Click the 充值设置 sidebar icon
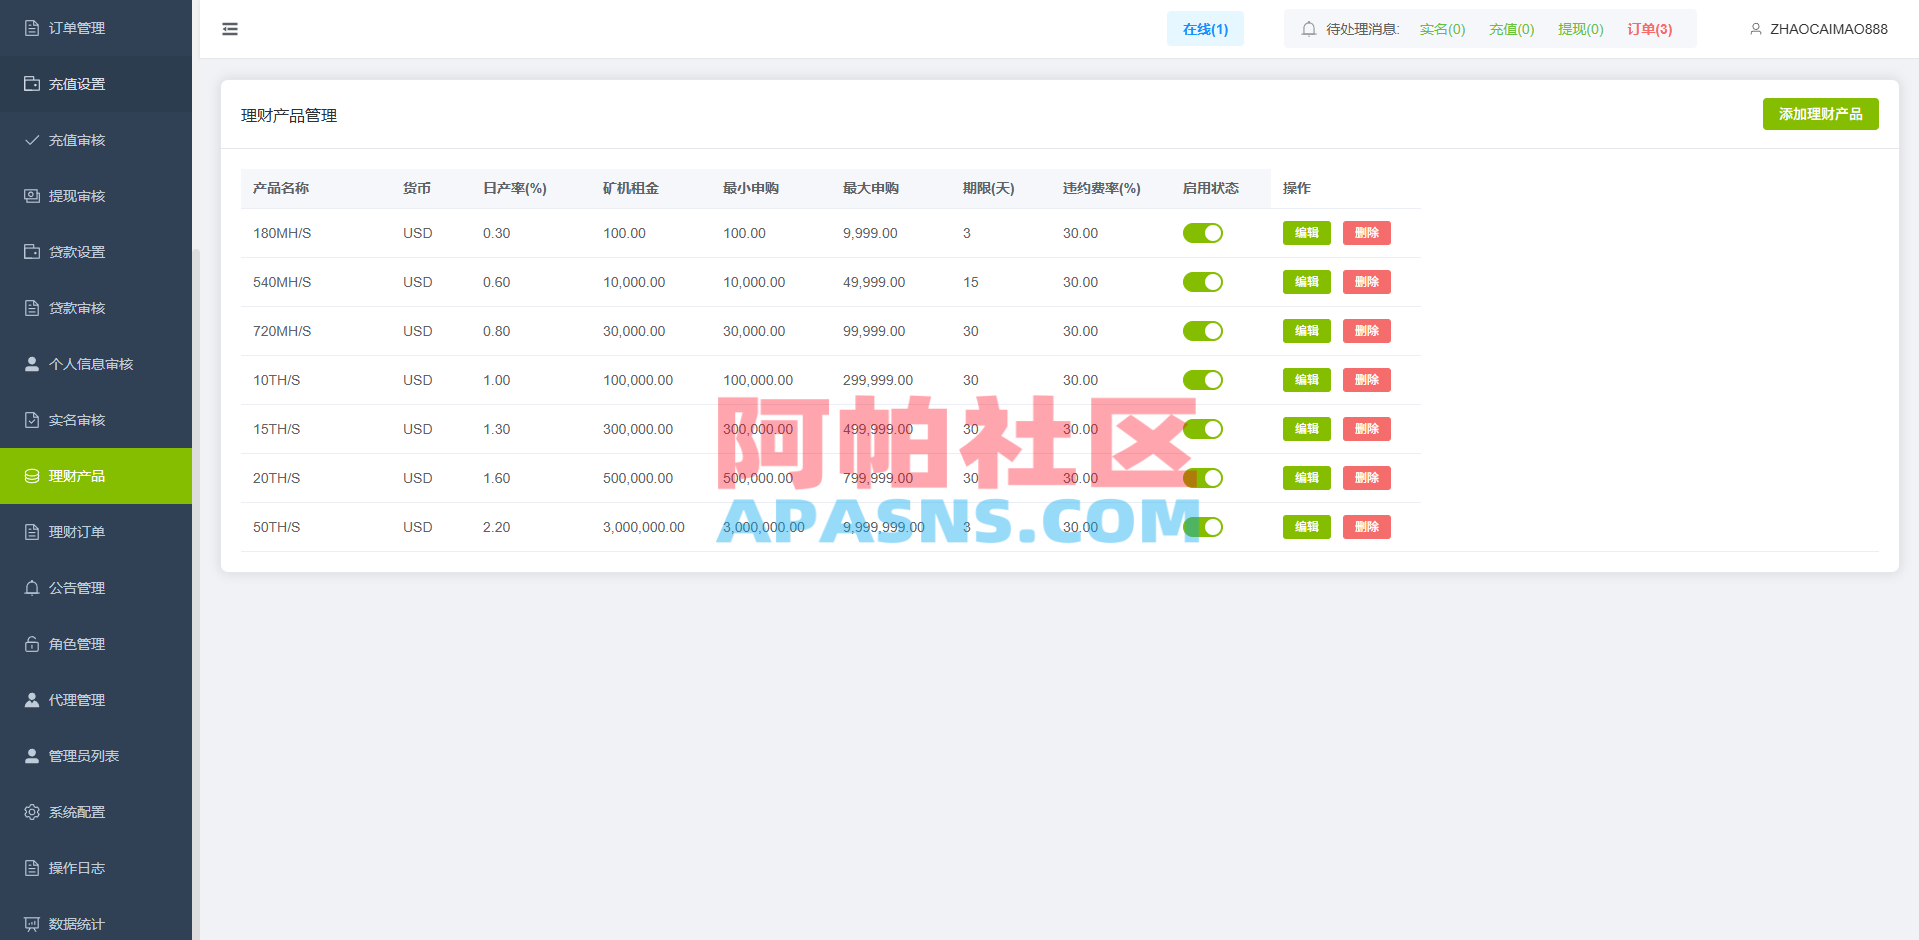Image resolution: width=1919 pixels, height=940 pixels. tap(32, 84)
